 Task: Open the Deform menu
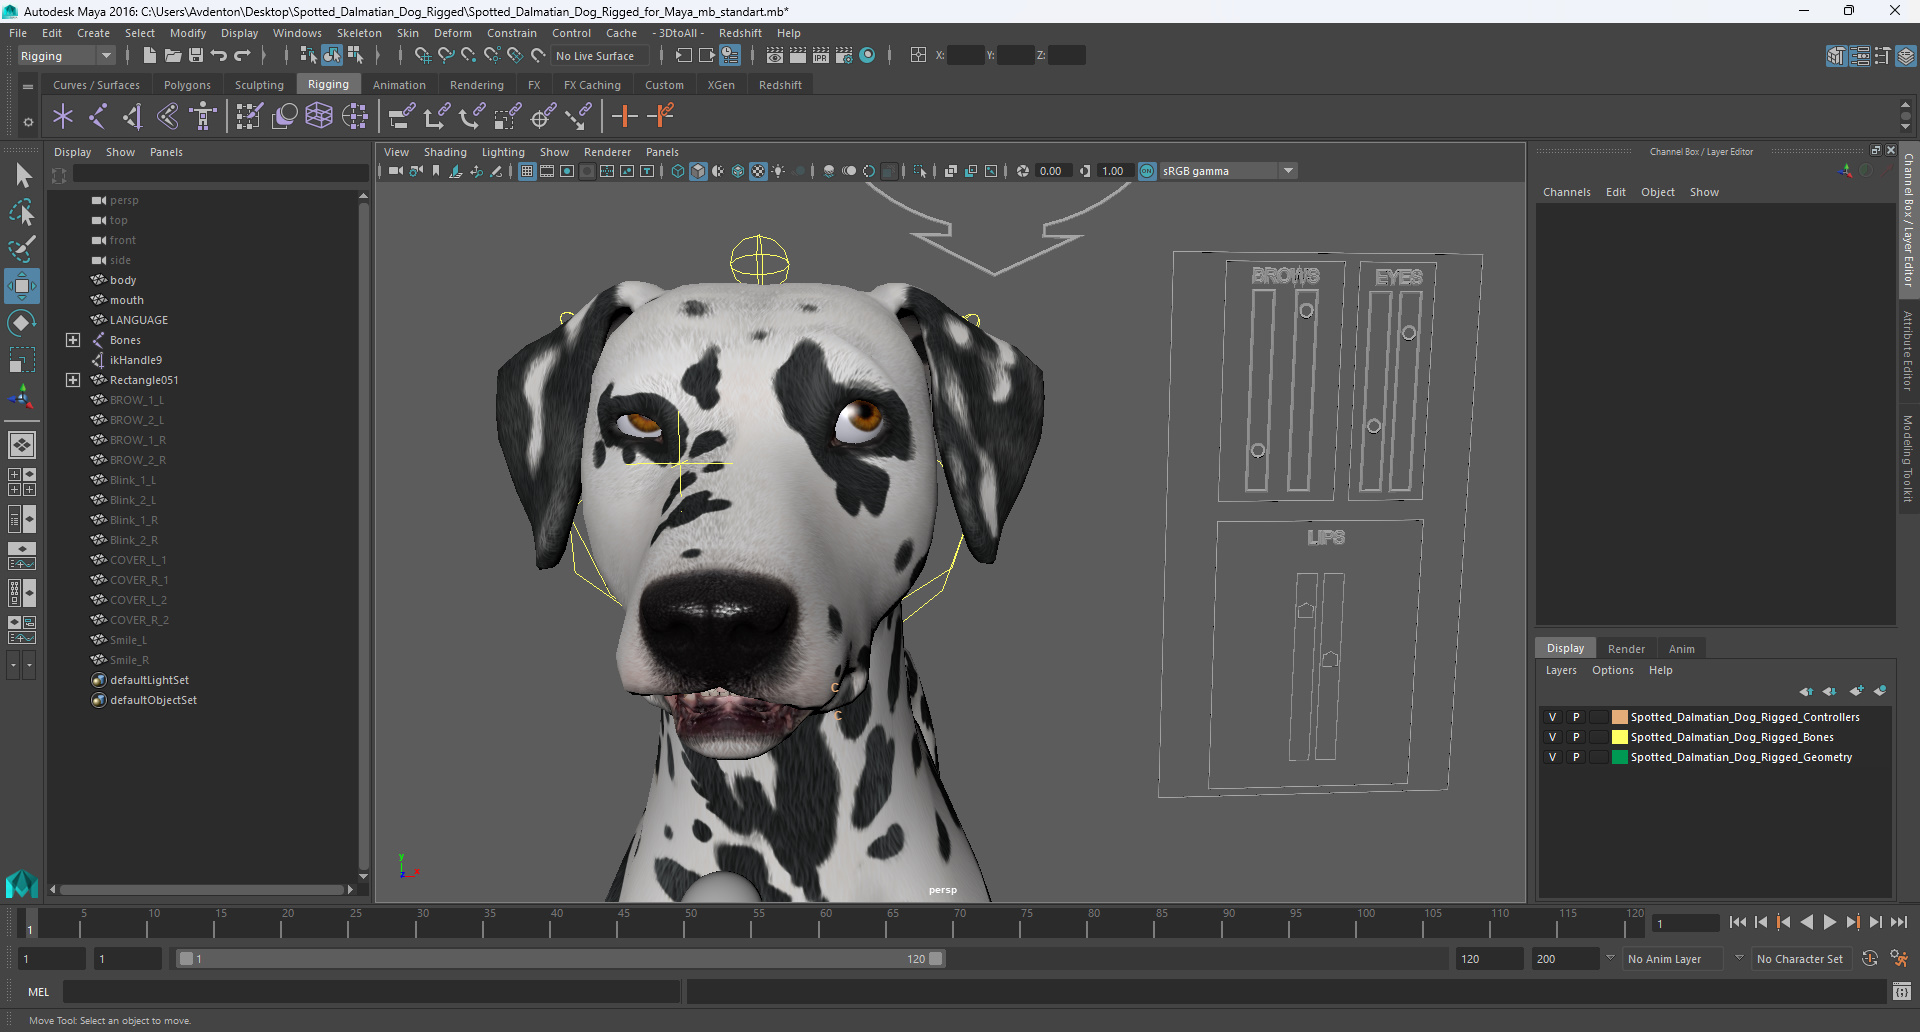point(452,33)
